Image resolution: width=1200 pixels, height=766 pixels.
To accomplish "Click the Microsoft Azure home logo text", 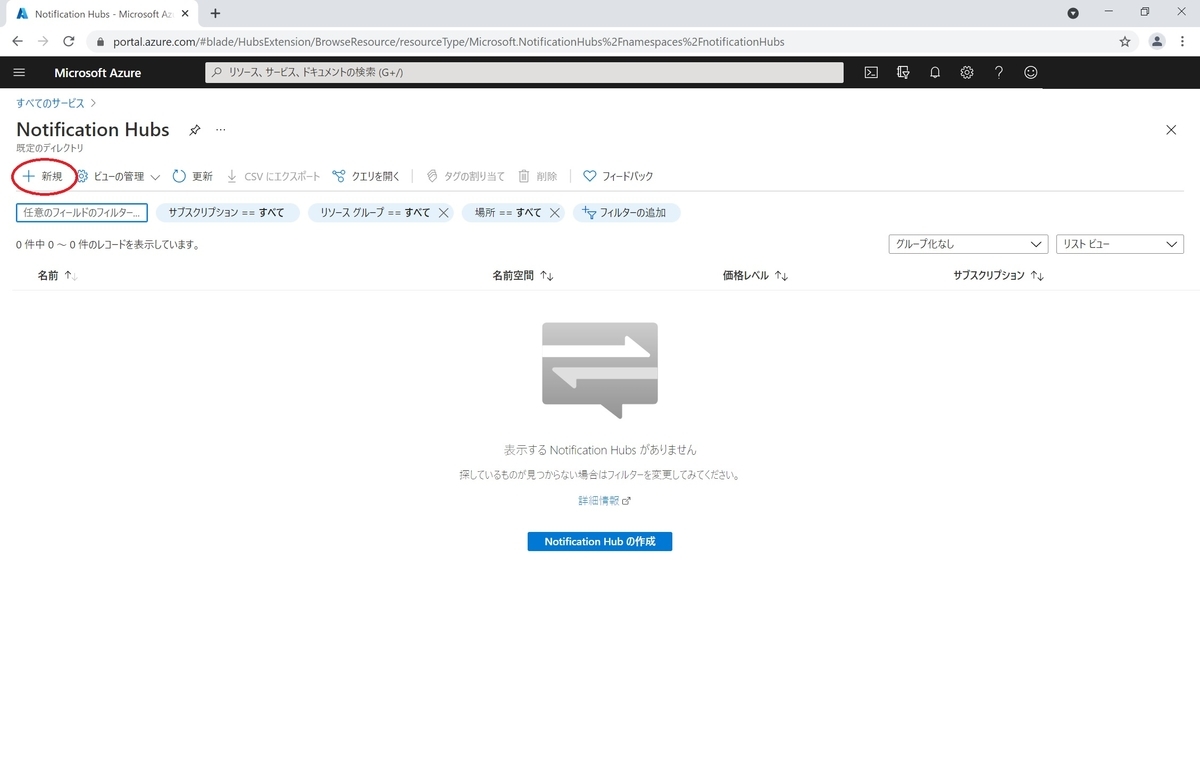I will (x=98, y=73).
